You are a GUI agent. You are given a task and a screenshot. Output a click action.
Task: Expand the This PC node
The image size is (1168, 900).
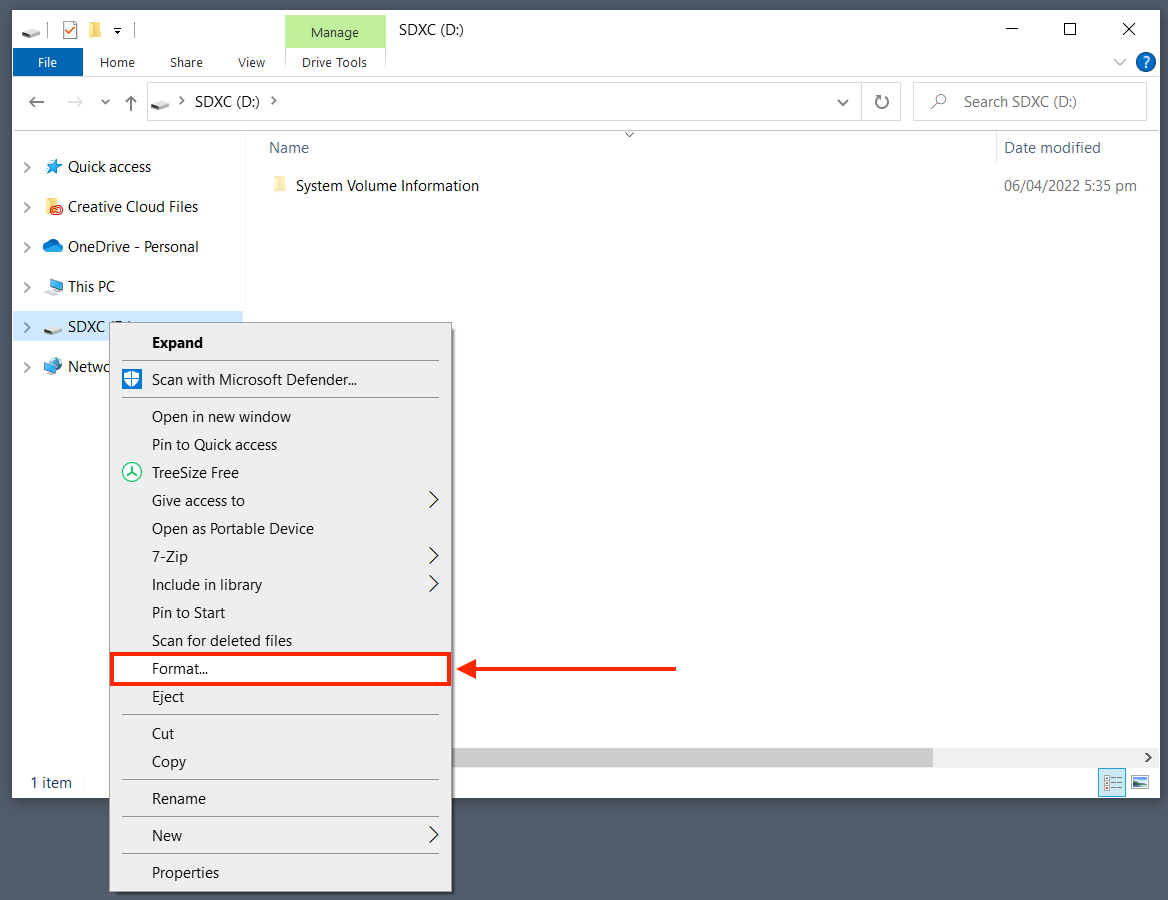point(28,287)
